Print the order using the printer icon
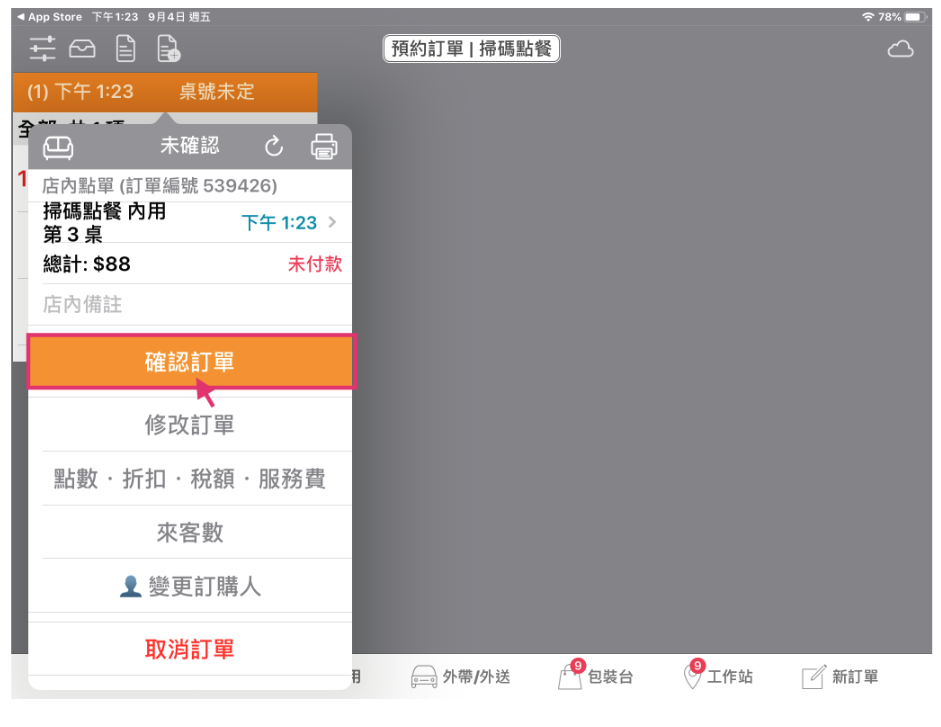941x727 pixels. [x=324, y=147]
